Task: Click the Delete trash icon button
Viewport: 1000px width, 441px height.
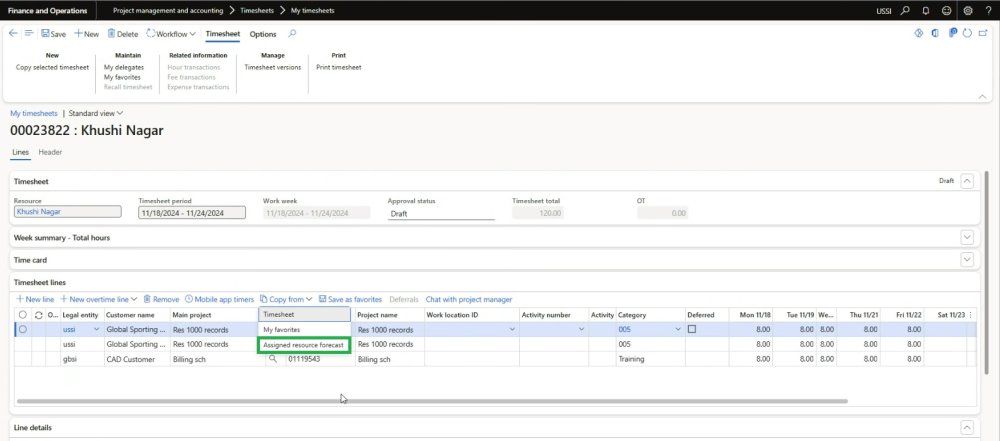Action: pyautogui.click(x=109, y=34)
